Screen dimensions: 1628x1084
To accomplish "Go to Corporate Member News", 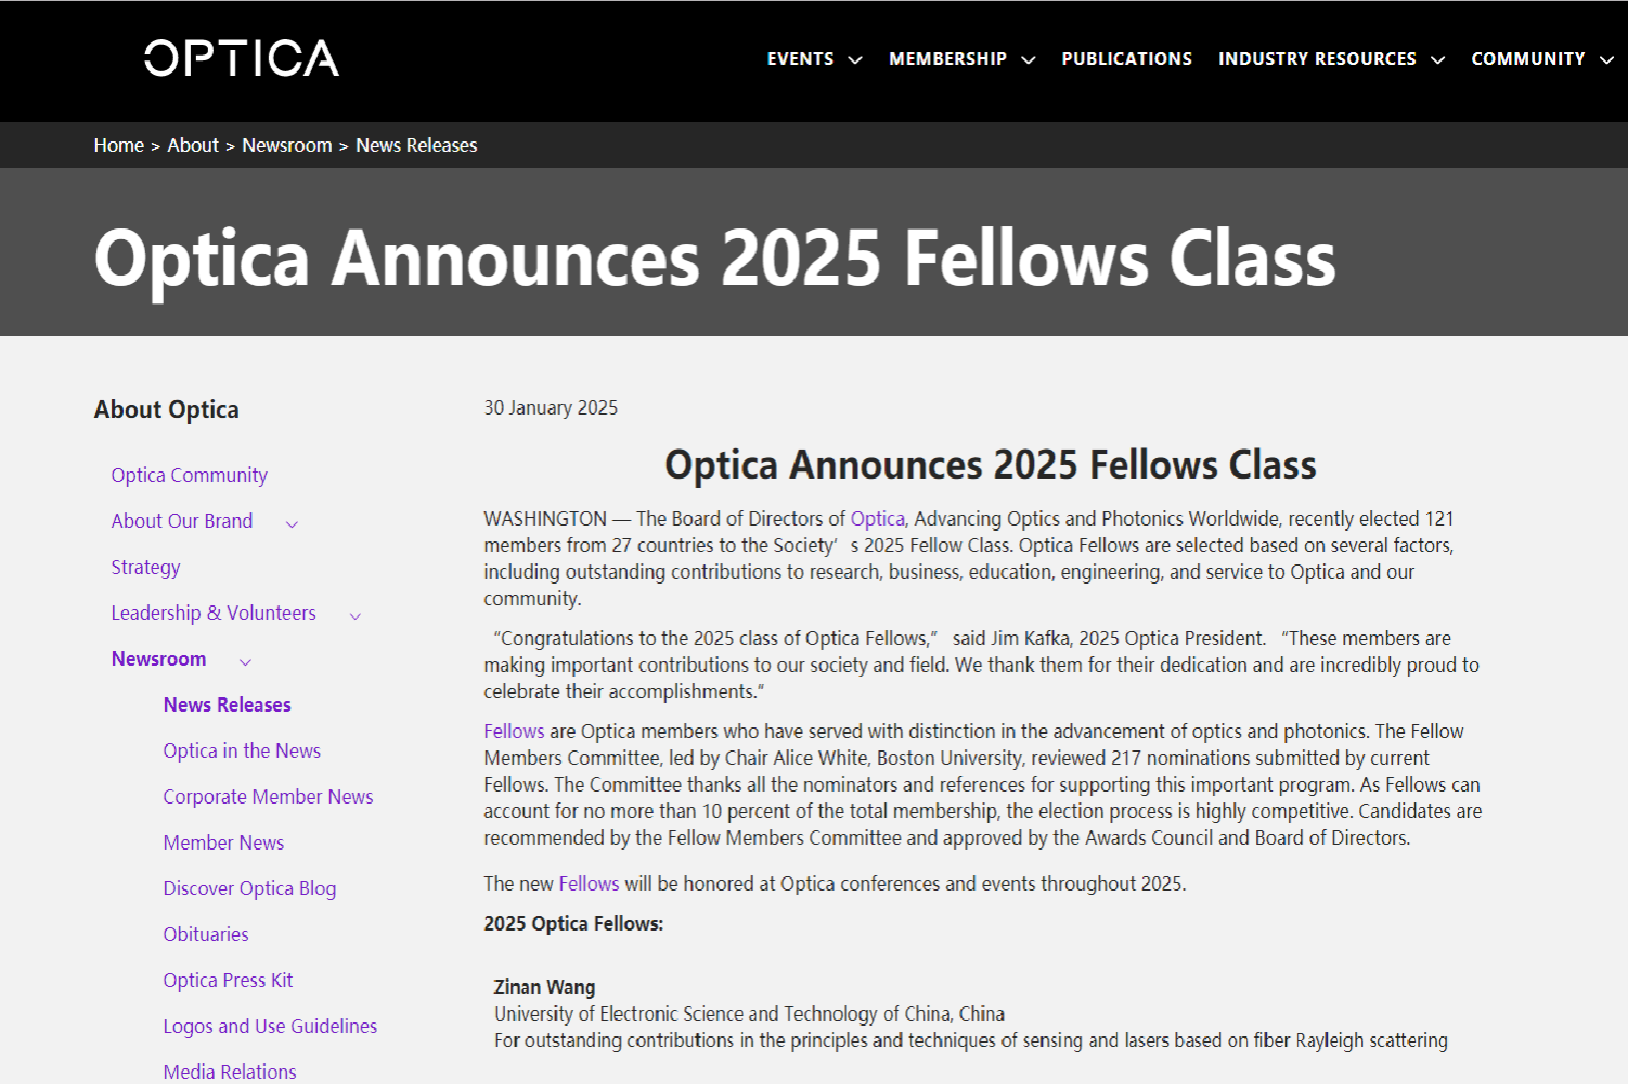I will coord(268,797).
